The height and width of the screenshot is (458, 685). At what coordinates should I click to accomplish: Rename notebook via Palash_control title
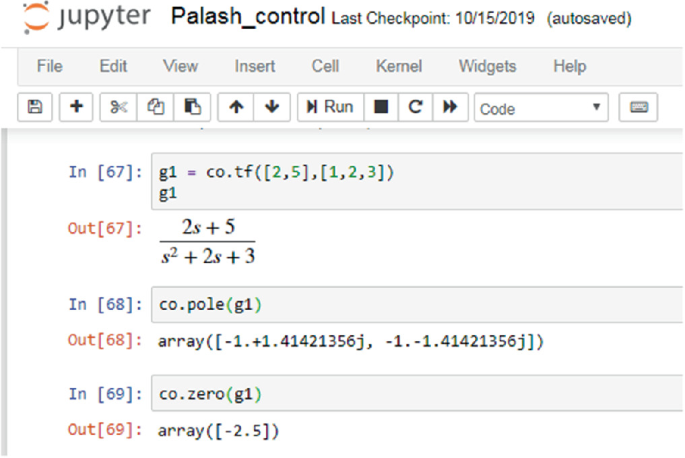(x=248, y=17)
